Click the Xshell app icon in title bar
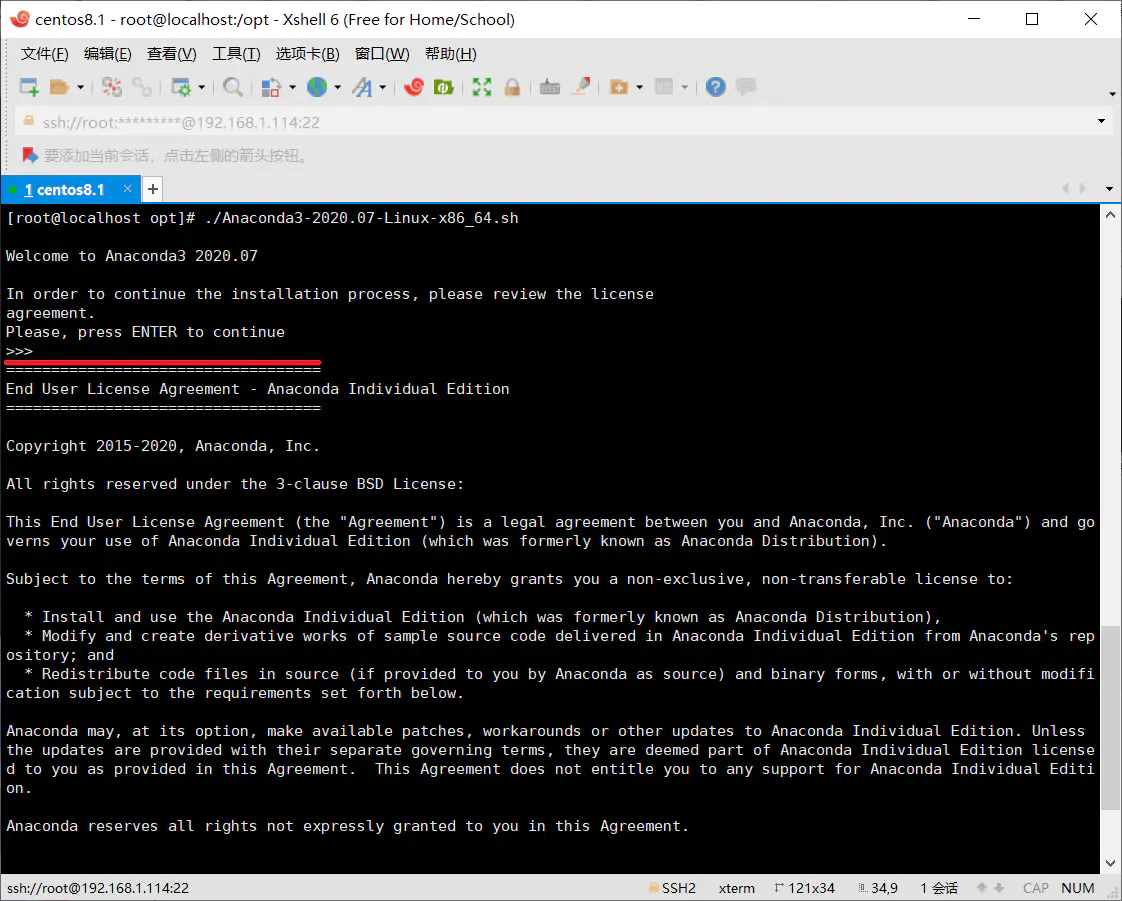1122x901 pixels. pos(20,19)
